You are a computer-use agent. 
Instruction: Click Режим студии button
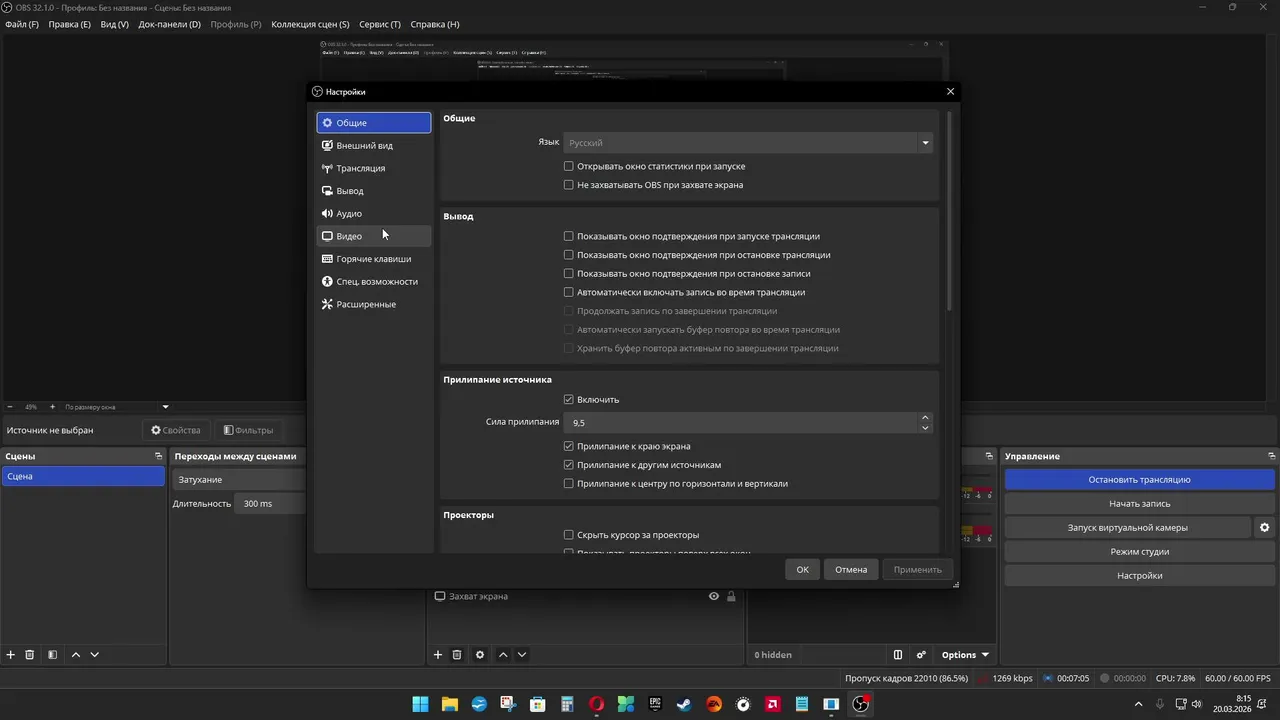click(x=1139, y=552)
